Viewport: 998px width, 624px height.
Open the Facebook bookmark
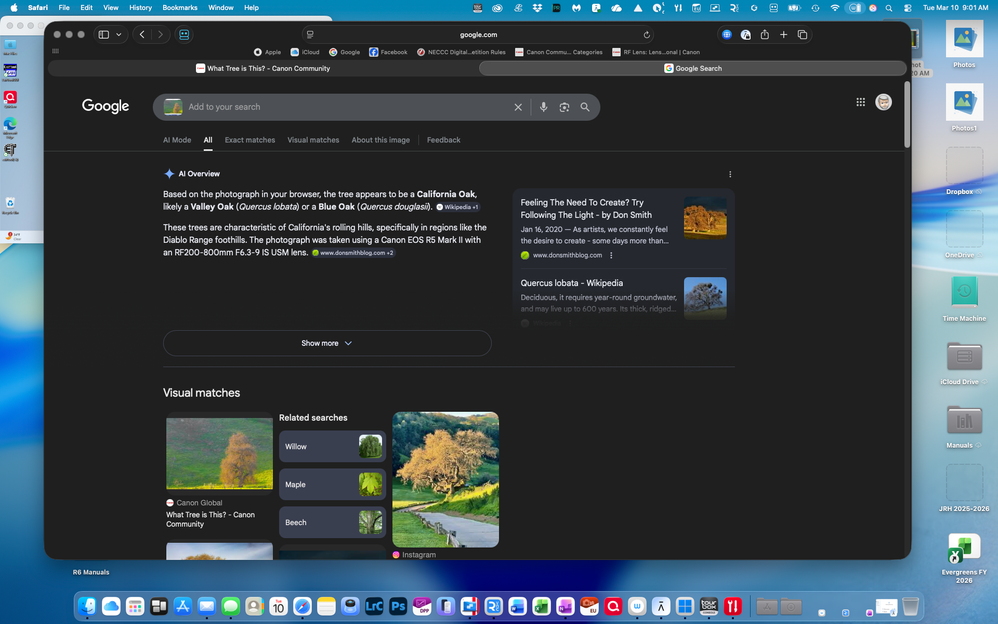click(388, 52)
